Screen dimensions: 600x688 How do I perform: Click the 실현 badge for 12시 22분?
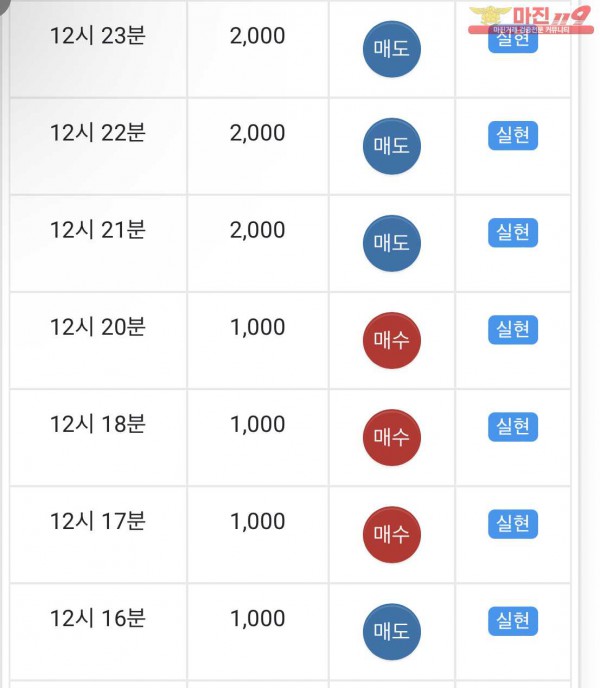[513, 136]
